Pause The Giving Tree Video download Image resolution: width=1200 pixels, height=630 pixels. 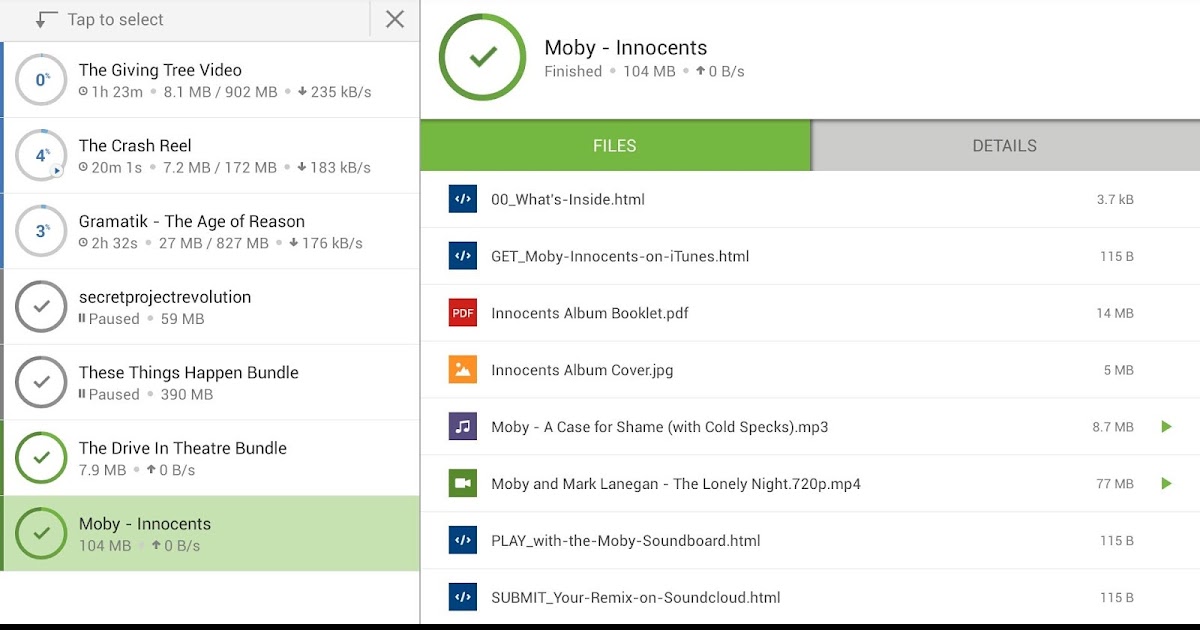[41, 79]
